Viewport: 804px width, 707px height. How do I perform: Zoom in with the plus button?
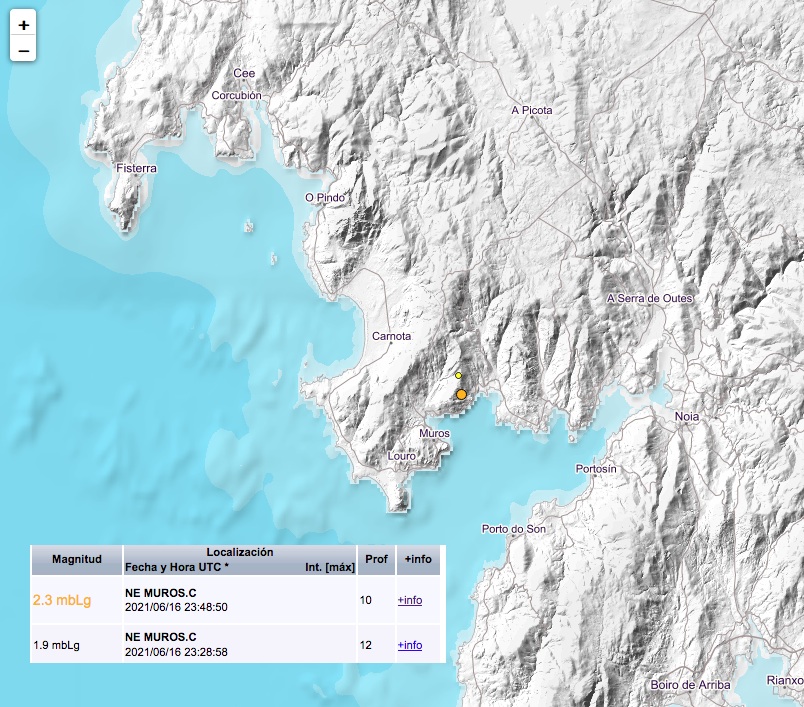(x=24, y=25)
